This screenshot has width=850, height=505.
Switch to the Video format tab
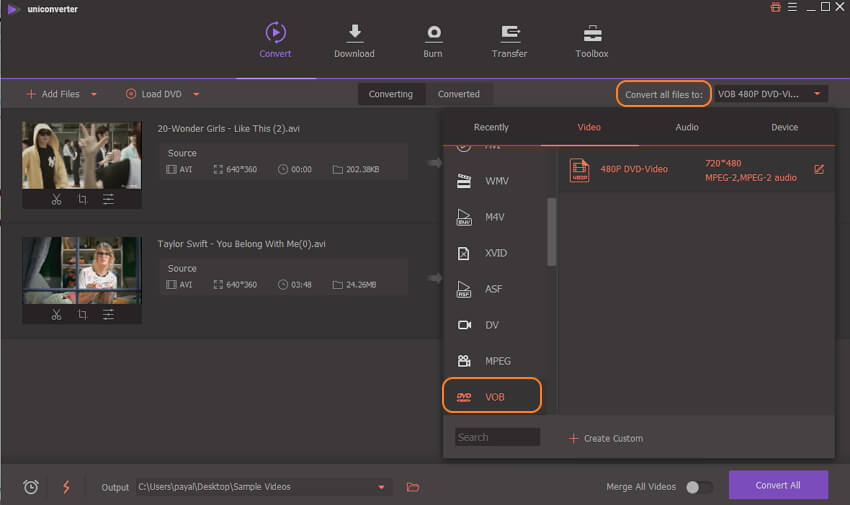click(x=589, y=127)
